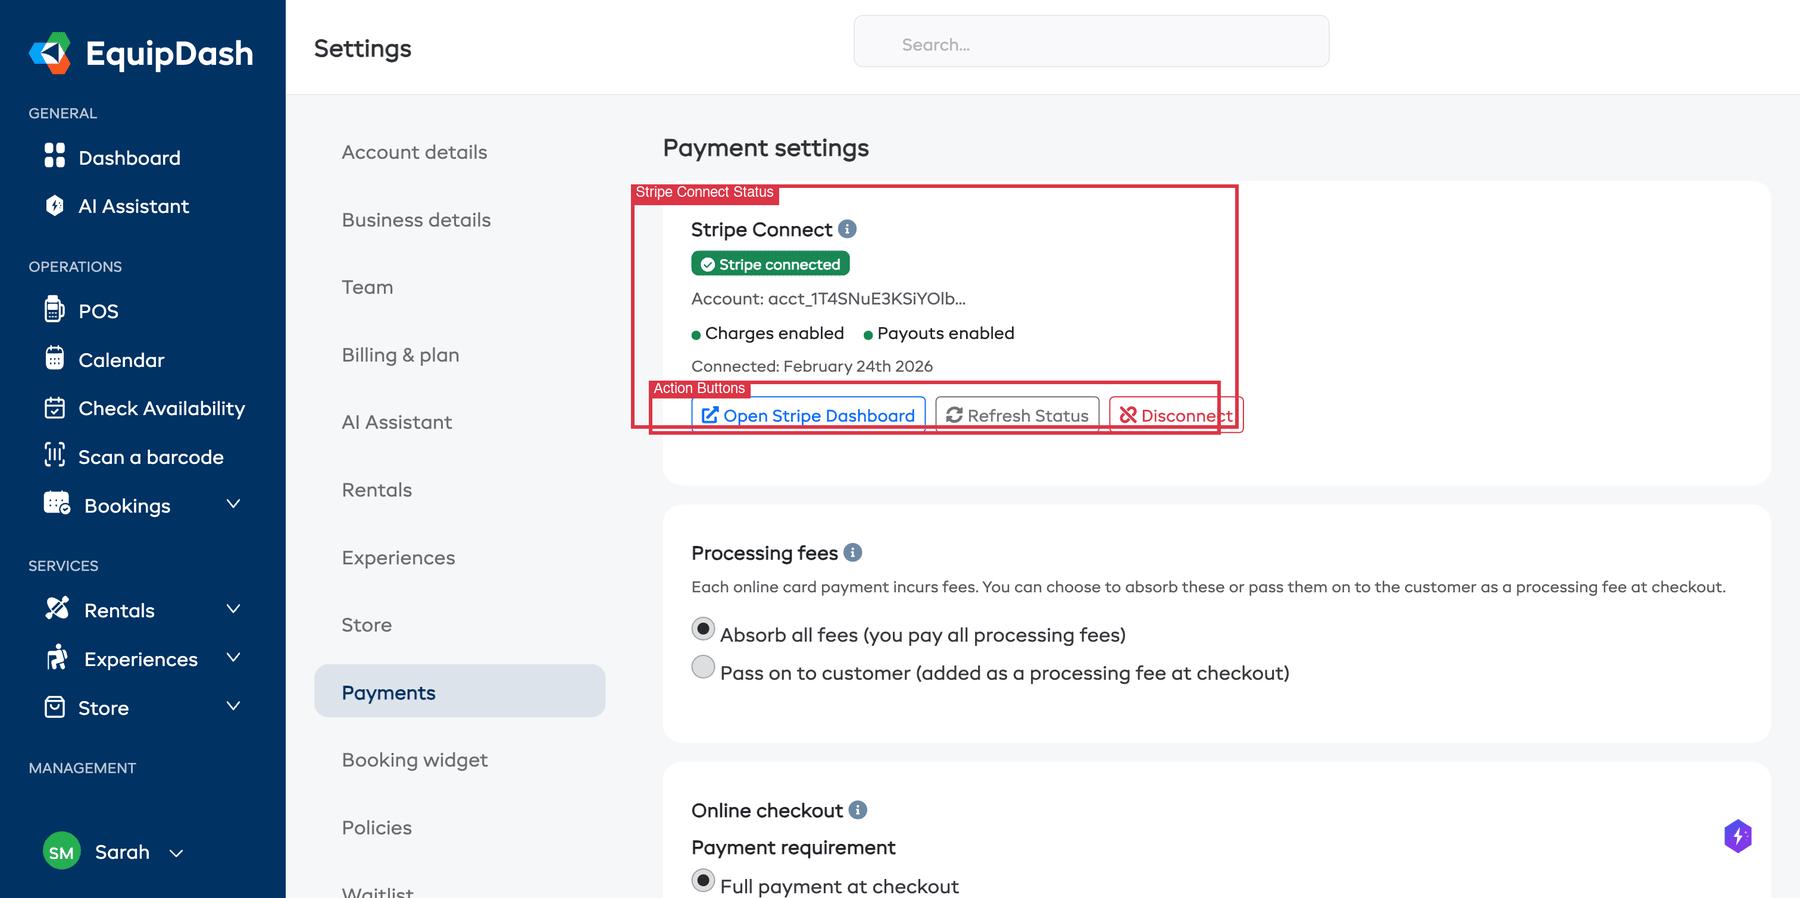Open Check Availability label in sidebar
This screenshot has height=898, width=1800.
[161, 408]
